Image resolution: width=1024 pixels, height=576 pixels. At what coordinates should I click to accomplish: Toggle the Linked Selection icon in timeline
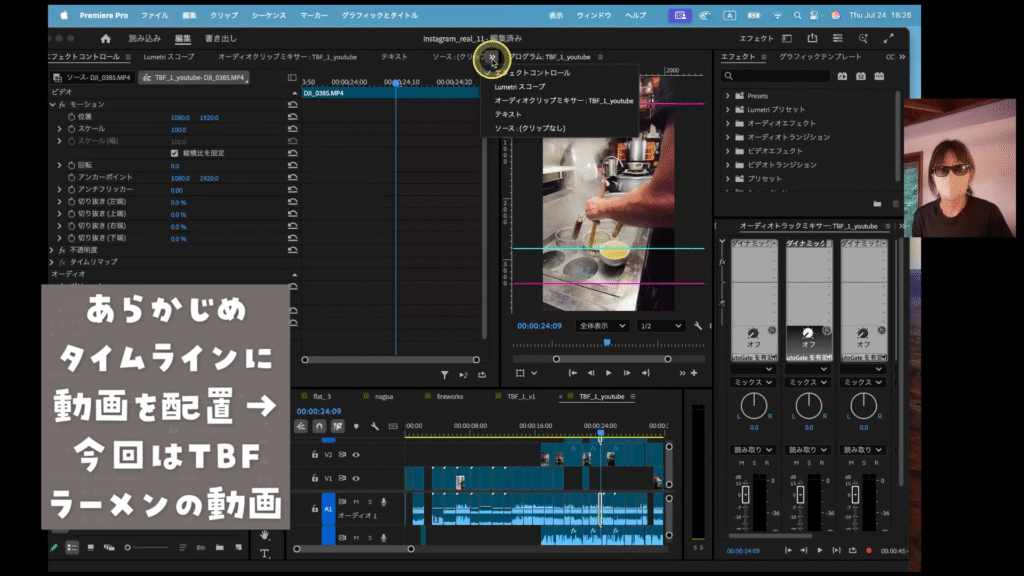tap(338, 426)
